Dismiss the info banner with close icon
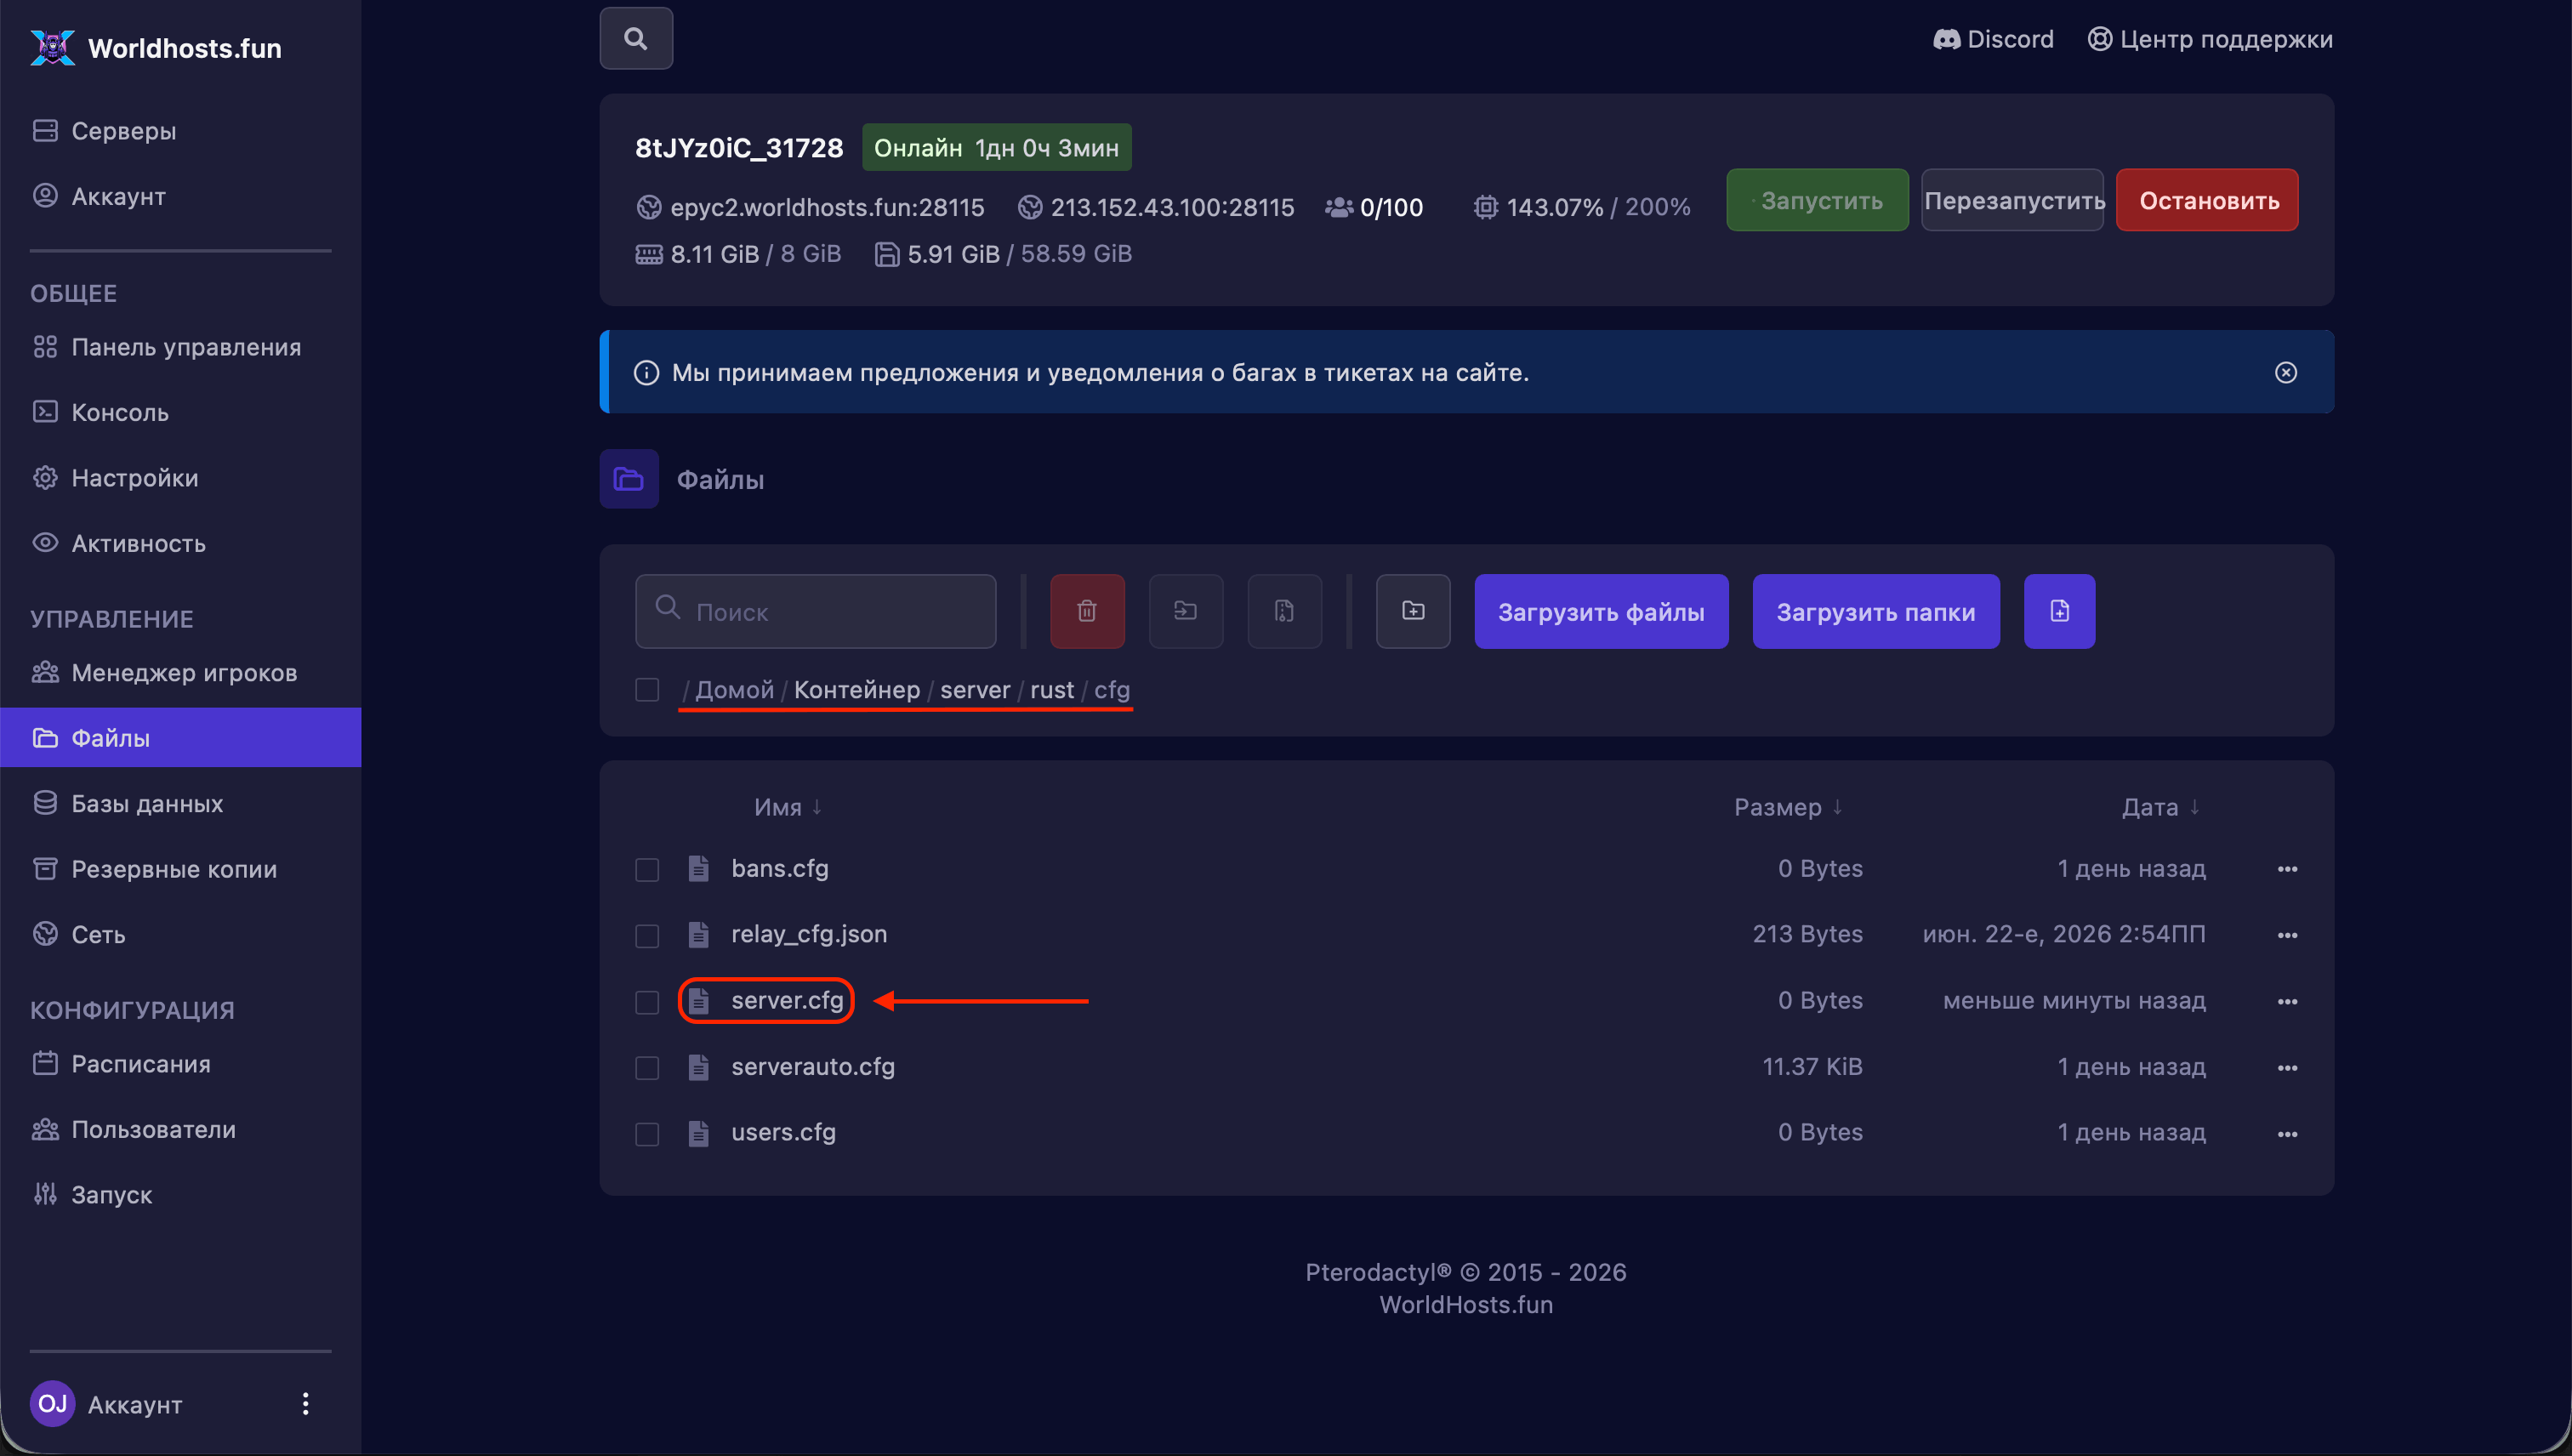The height and width of the screenshot is (1456, 2572). click(2286, 372)
